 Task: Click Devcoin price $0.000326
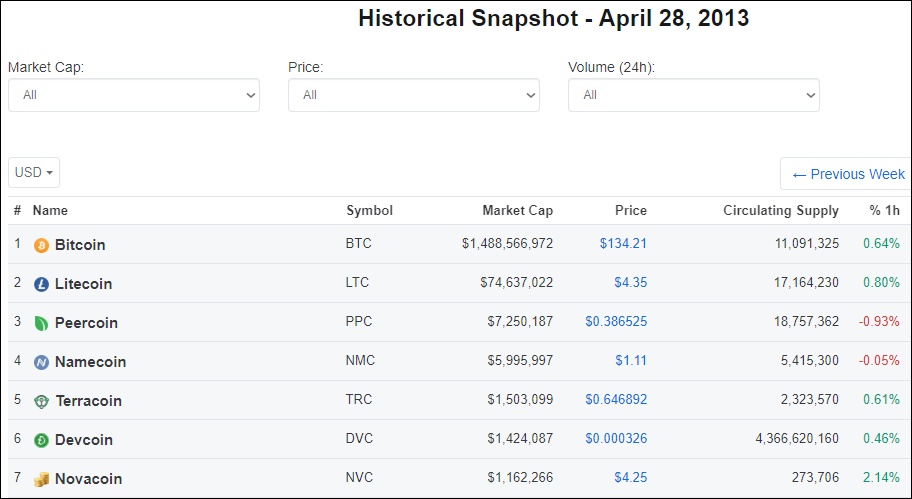point(616,438)
